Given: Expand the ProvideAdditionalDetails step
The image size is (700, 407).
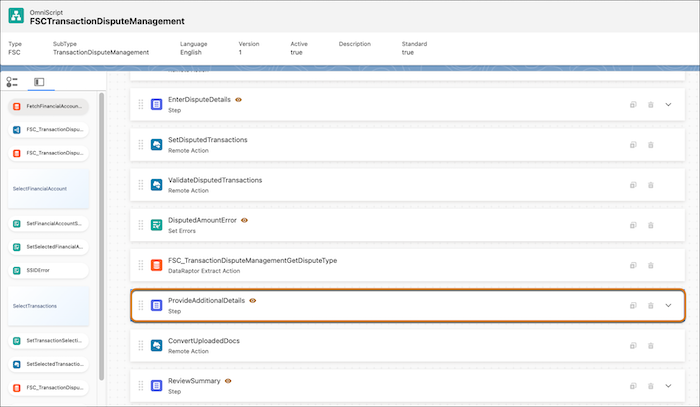Looking at the screenshot, I should (668, 305).
